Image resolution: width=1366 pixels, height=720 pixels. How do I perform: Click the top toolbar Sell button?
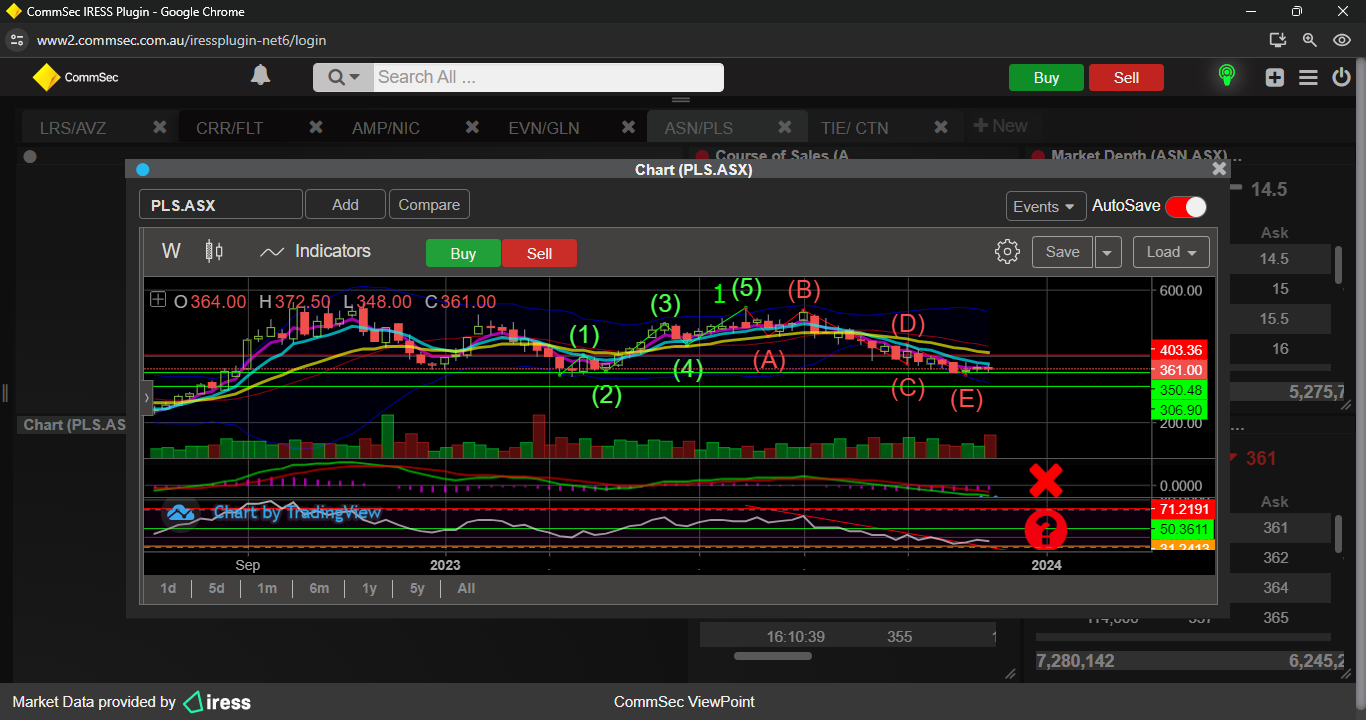[x=1126, y=78]
